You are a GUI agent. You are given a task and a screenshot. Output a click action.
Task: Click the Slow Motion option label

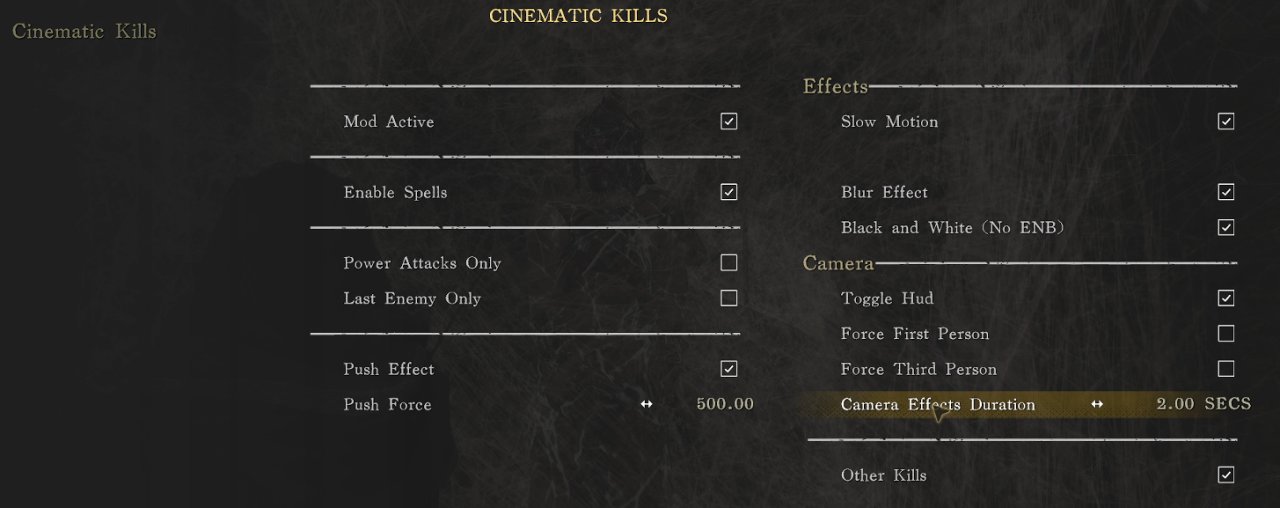point(889,122)
